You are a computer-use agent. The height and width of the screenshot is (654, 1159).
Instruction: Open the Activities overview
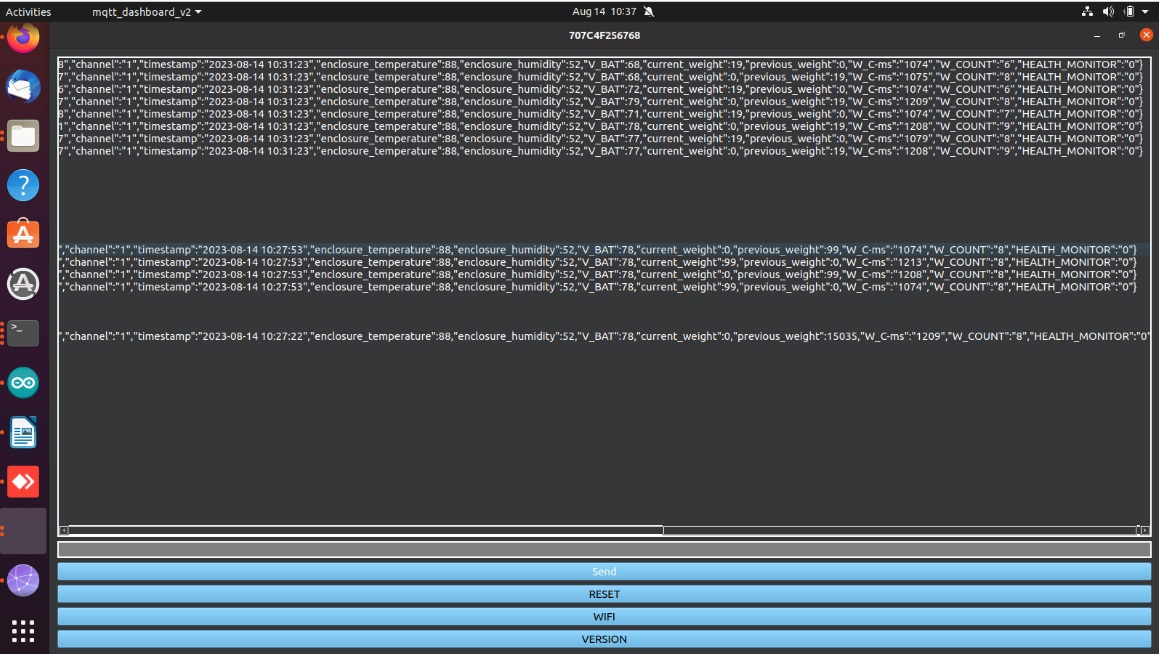tap(28, 12)
